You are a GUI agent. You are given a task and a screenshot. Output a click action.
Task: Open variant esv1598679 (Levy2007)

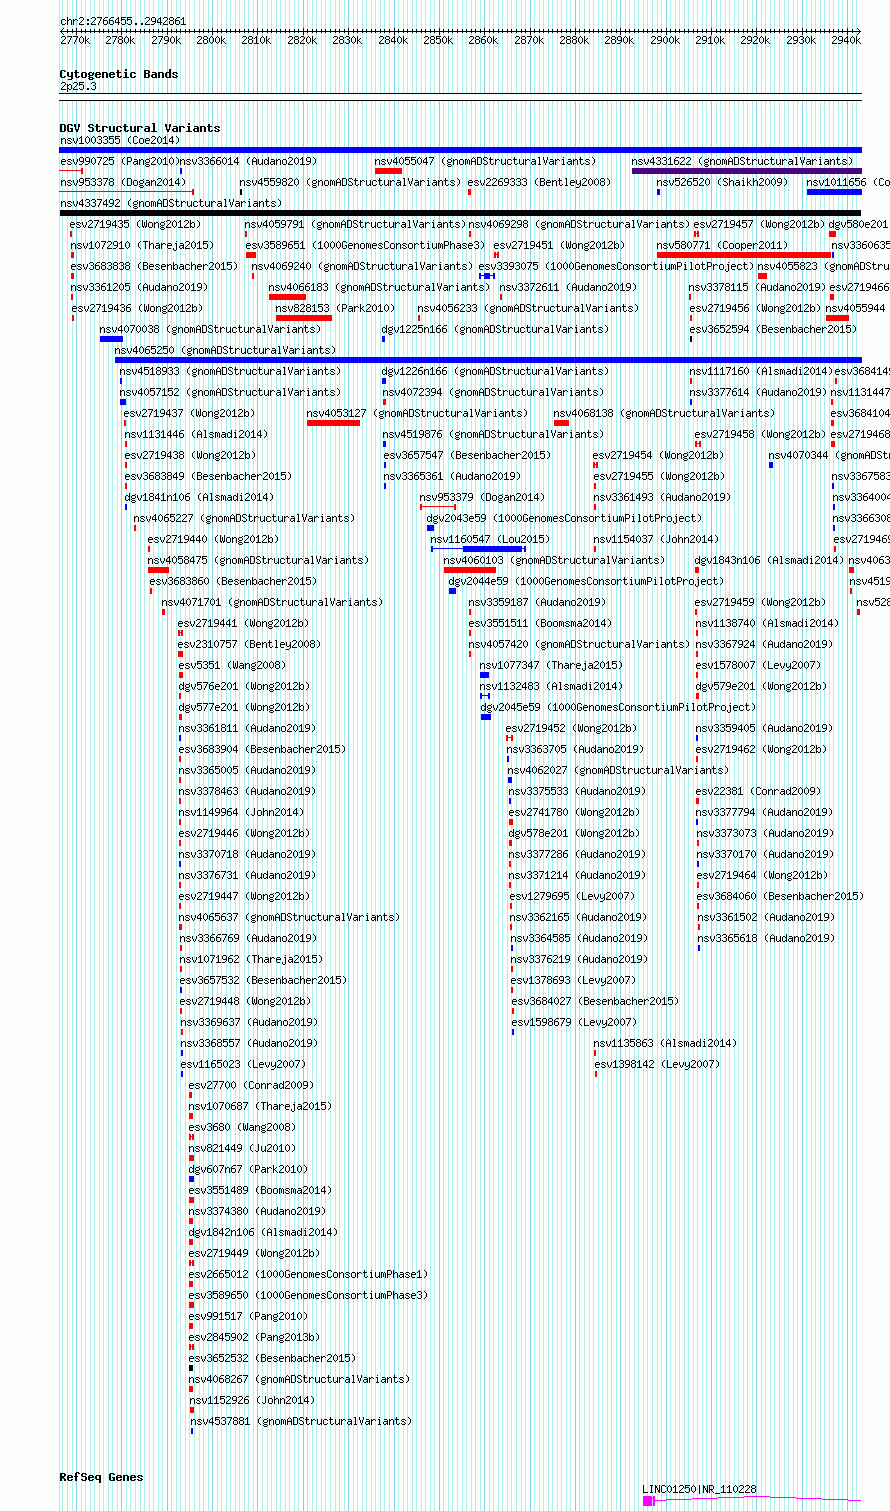click(574, 1022)
